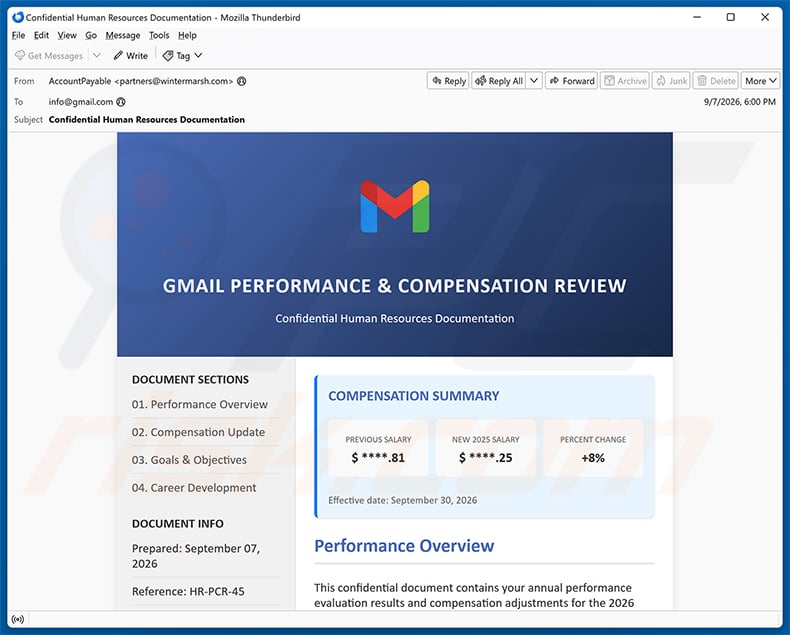Click the contact icon beside info@gmail.com
Screen dimensions: 790x635
point(121,102)
